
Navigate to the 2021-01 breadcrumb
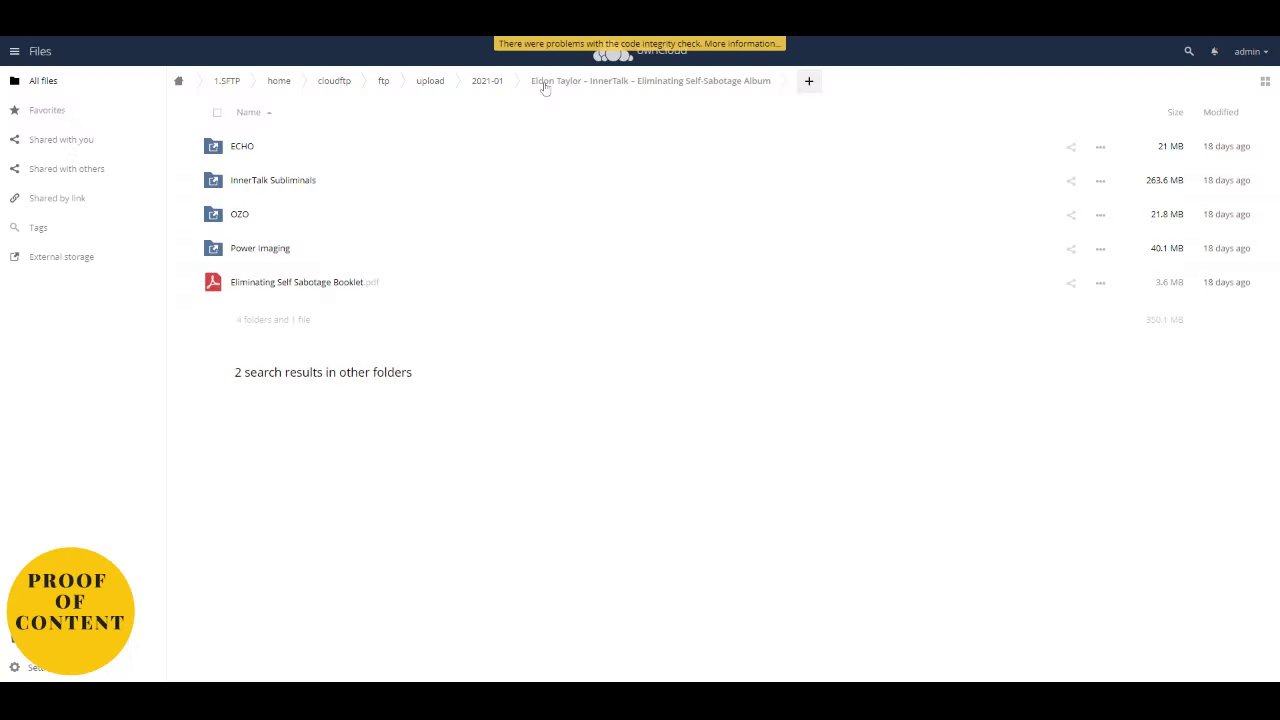(487, 81)
